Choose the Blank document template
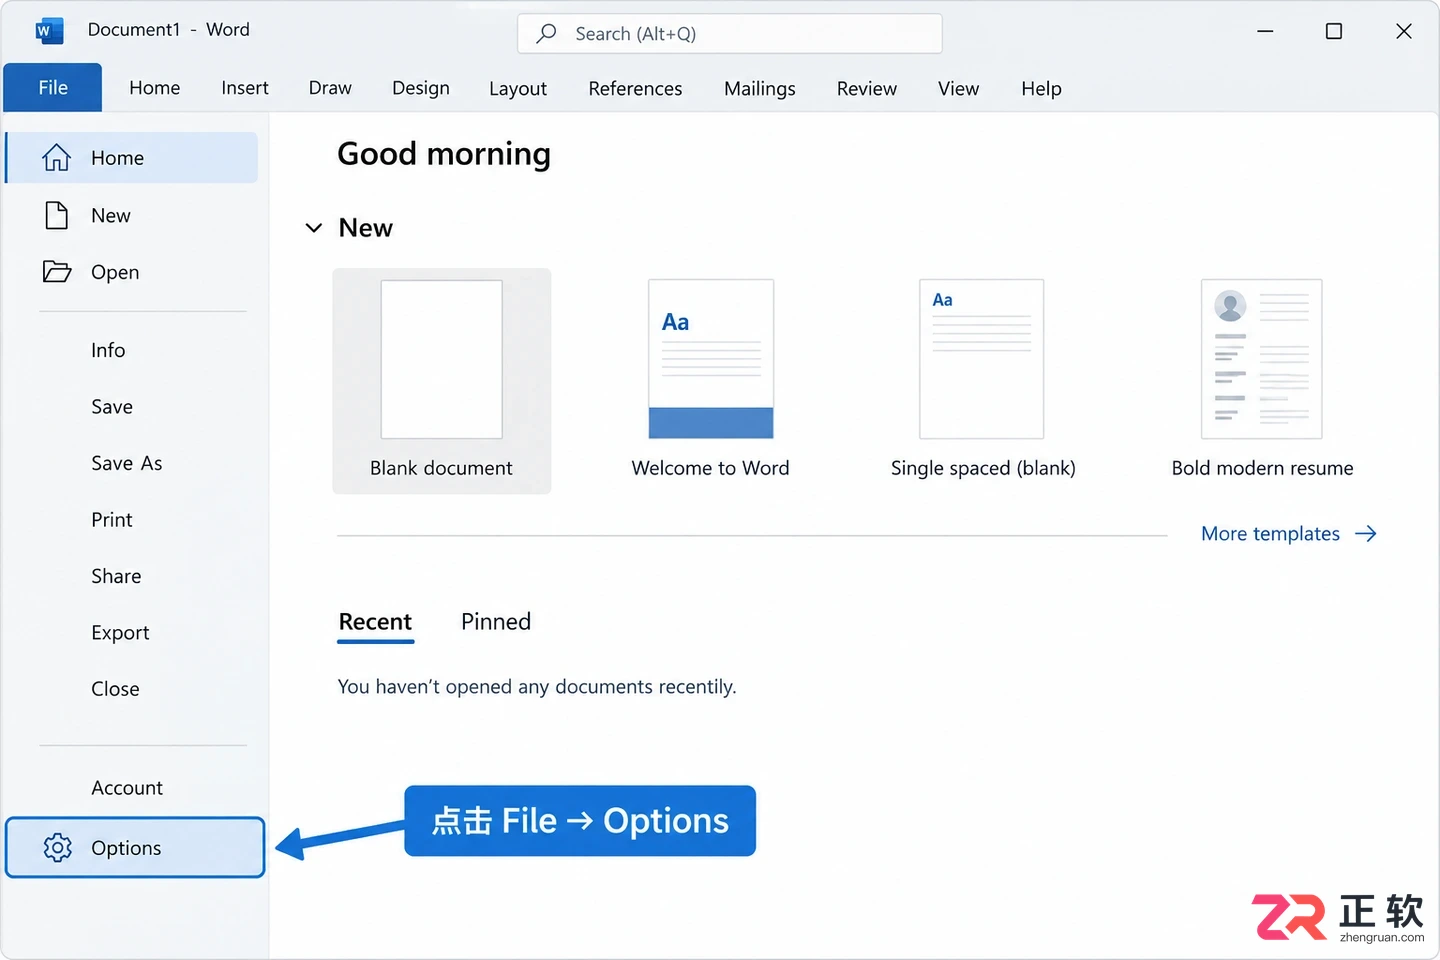Image resolution: width=1440 pixels, height=960 pixels. [x=442, y=381]
